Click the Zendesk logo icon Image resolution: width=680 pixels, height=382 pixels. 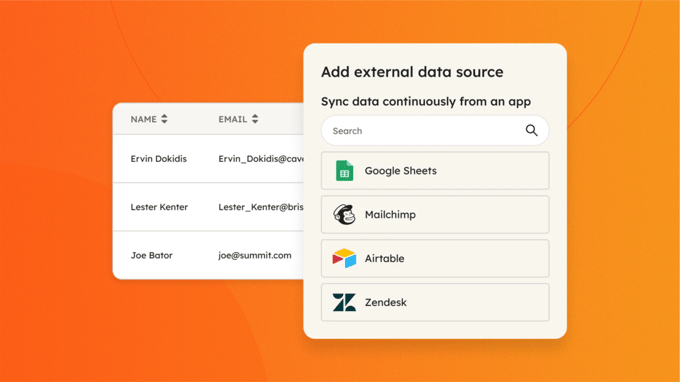tap(344, 302)
